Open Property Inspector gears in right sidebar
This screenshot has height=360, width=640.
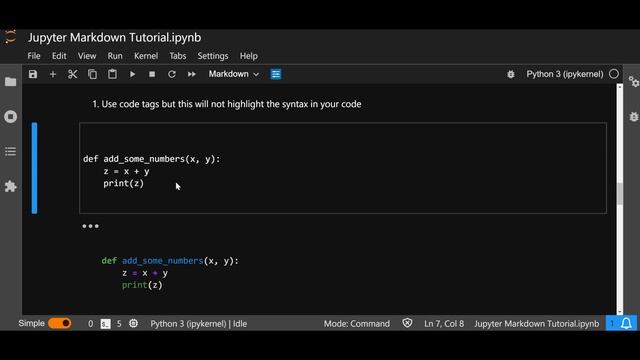633,82
